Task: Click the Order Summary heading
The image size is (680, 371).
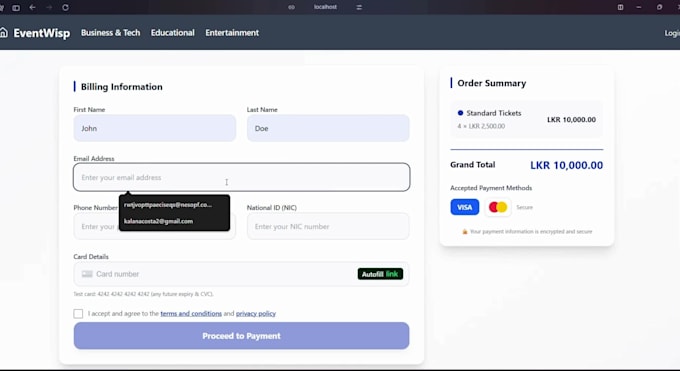Action: pyautogui.click(x=491, y=83)
